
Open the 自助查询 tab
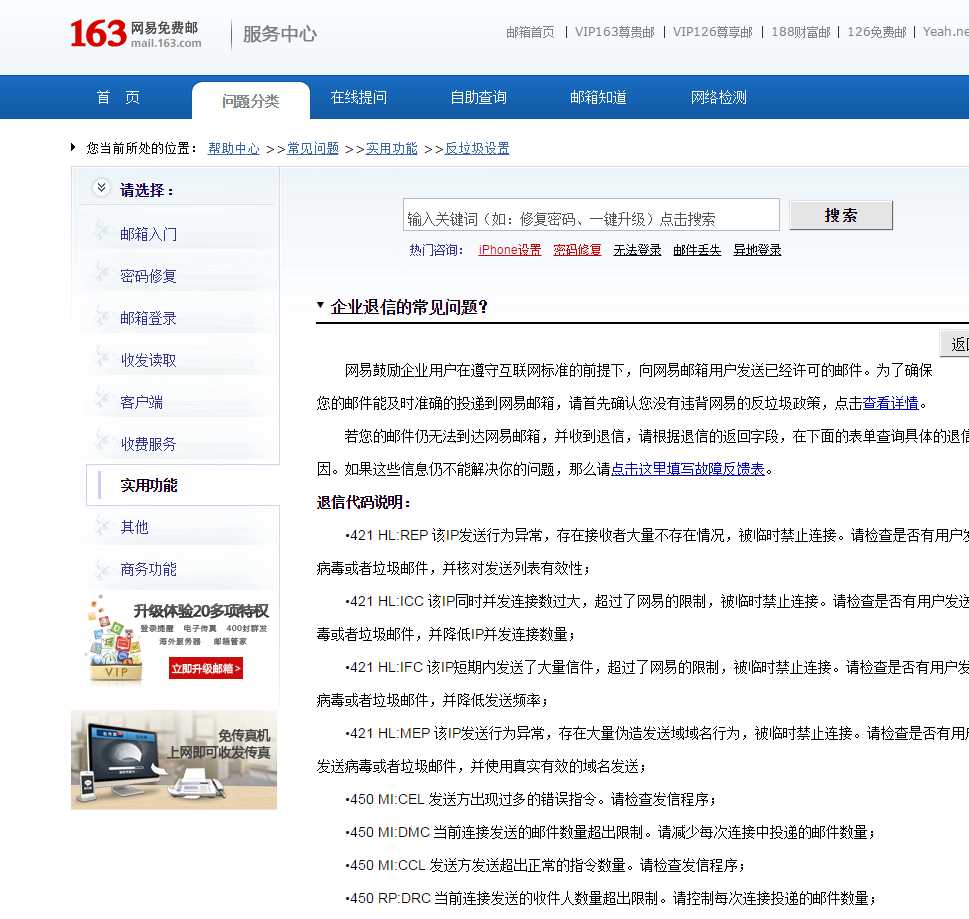click(478, 98)
